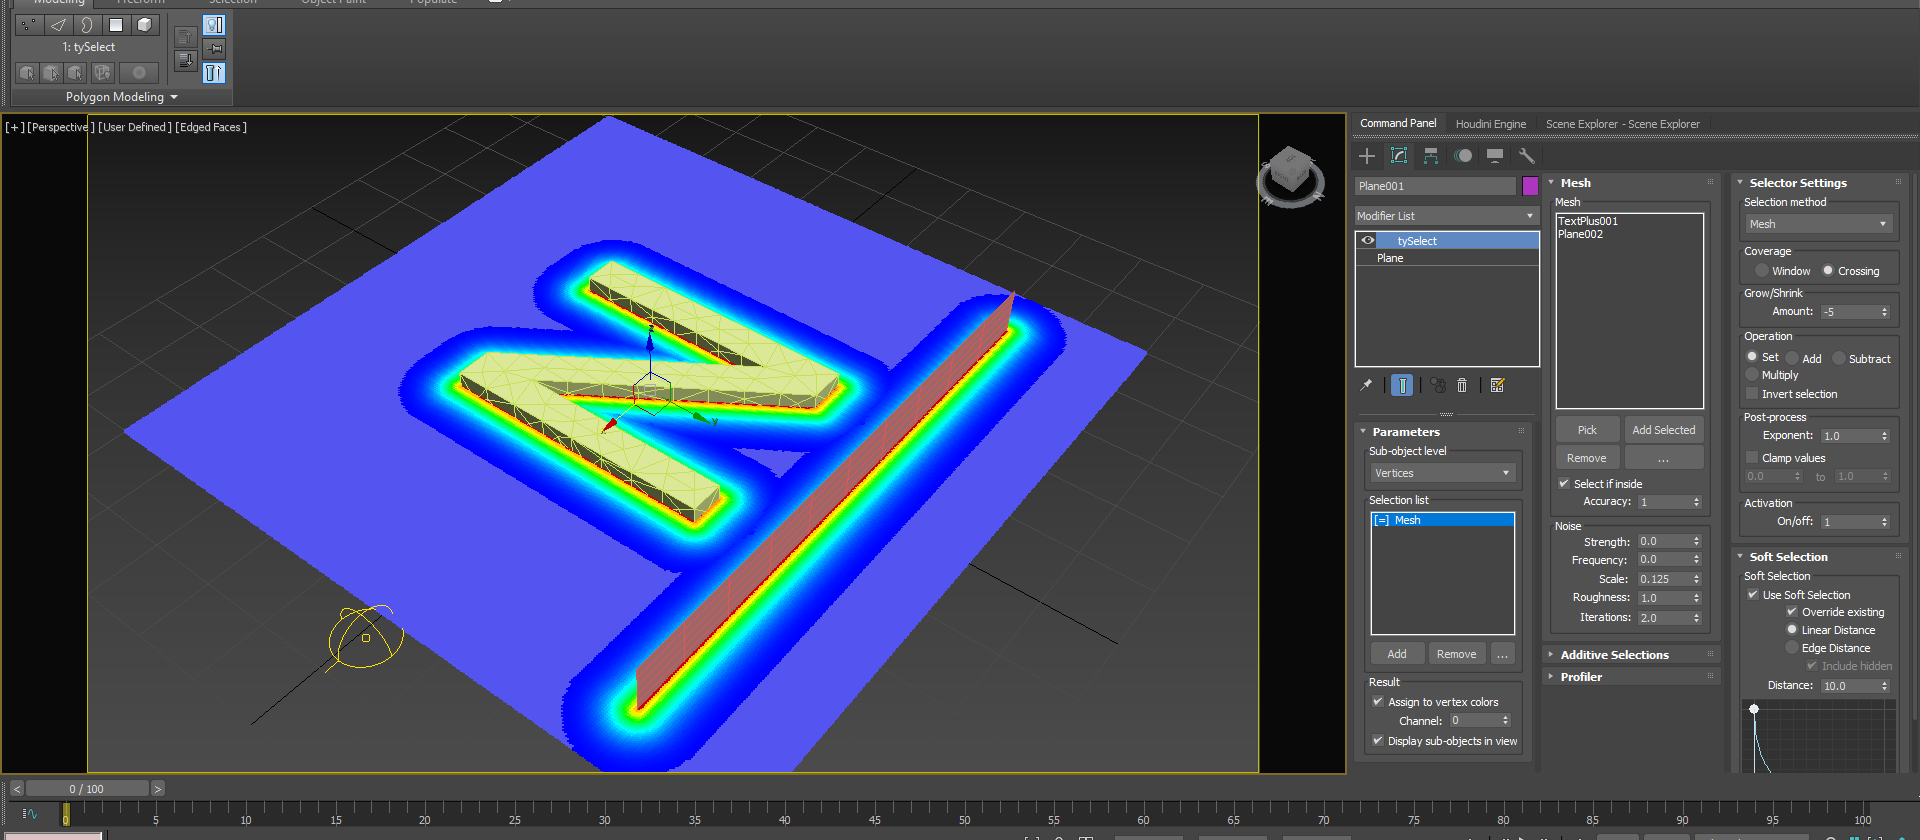Select the Subtract operation radio button
Screen dimensions: 1920x840
[1838, 358]
